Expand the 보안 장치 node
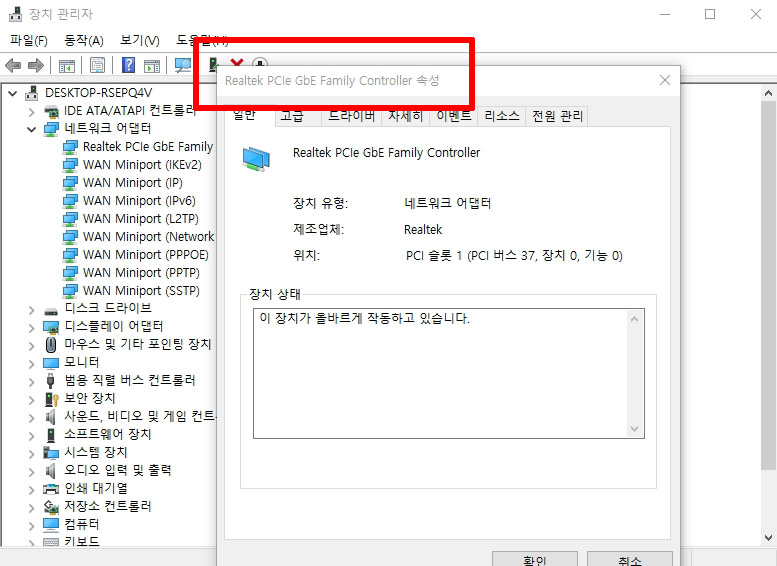The image size is (777, 566). [32, 400]
